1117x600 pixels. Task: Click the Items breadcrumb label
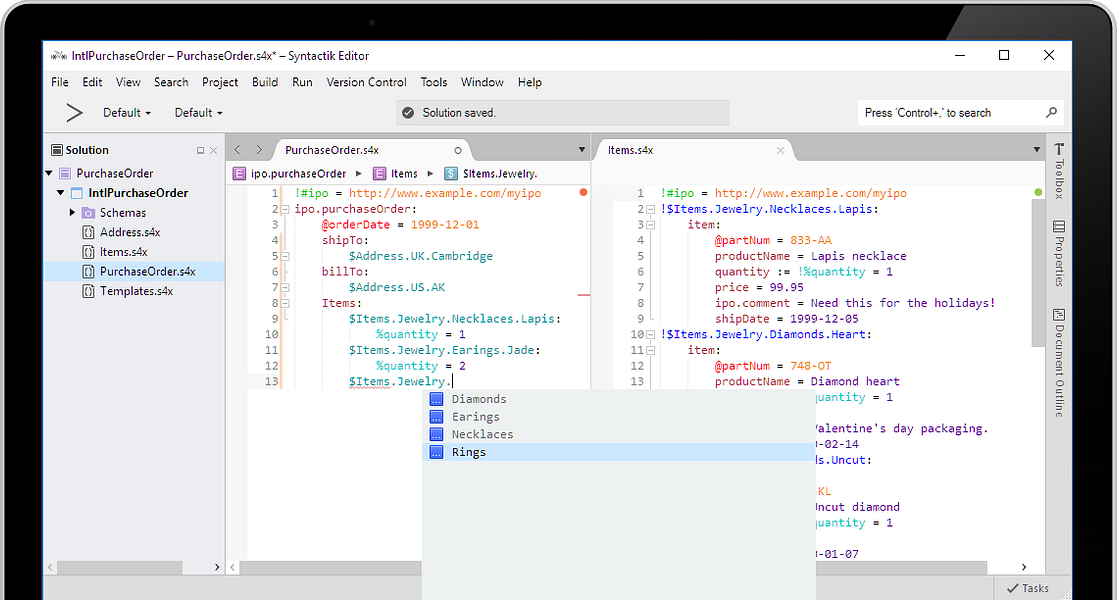404,173
